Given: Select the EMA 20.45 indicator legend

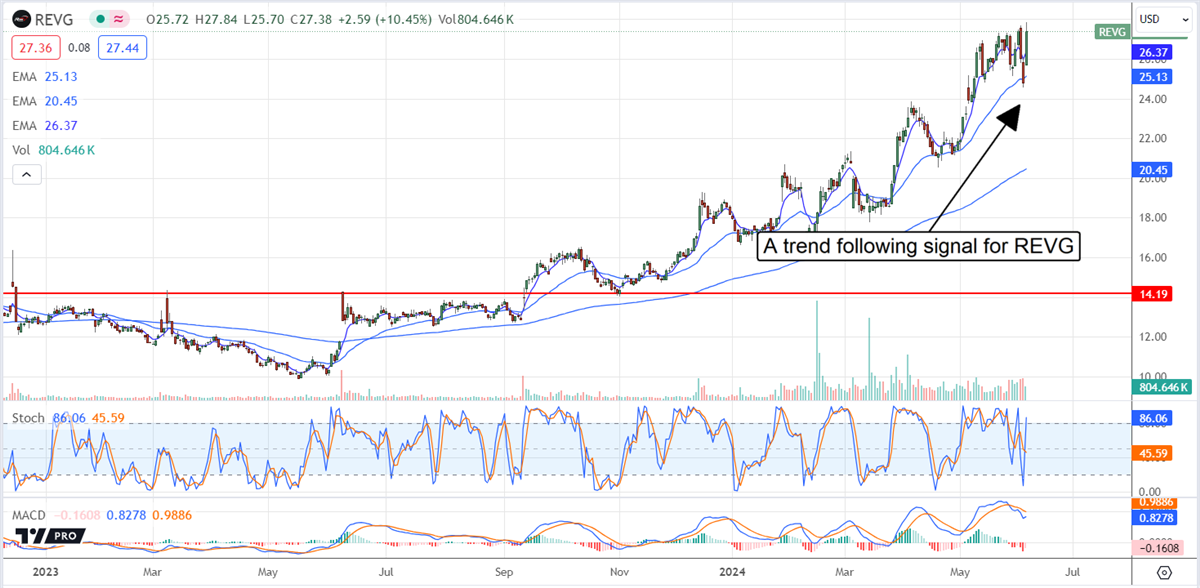Looking at the screenshot, I should pyautogui.click(x=44, y=100).
